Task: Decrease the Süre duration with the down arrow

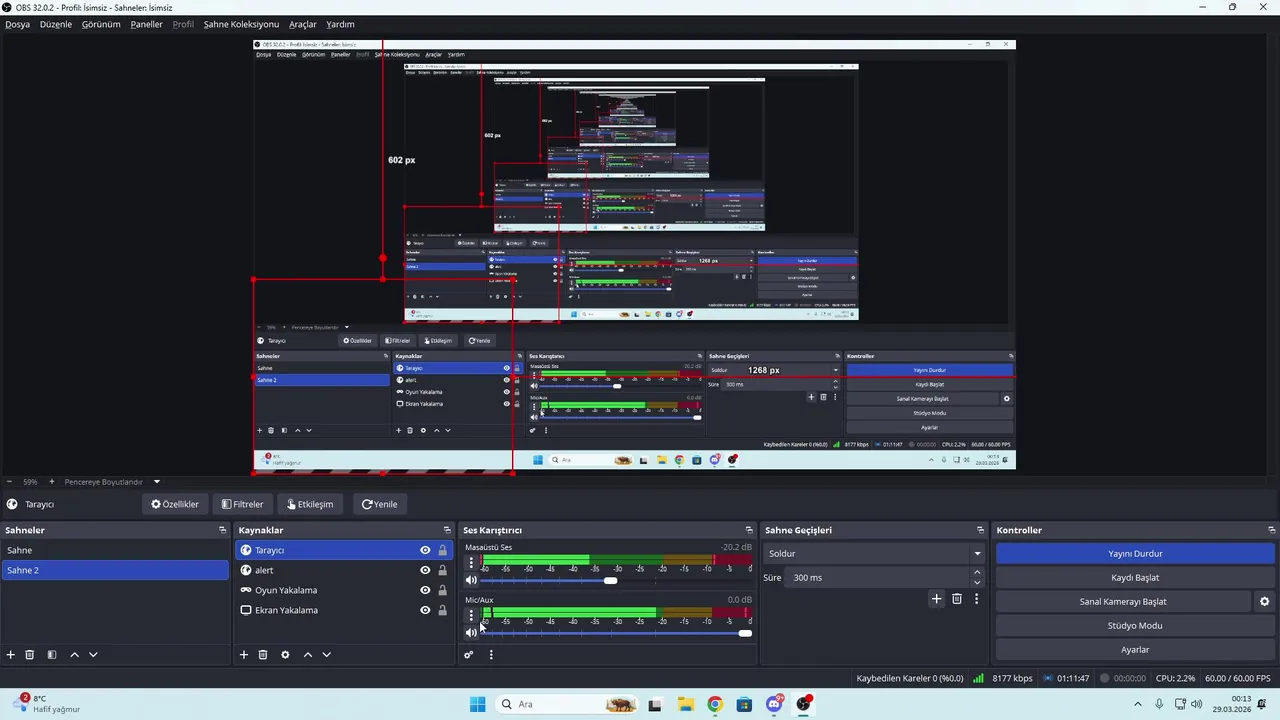Action: [x=977, y=582]
